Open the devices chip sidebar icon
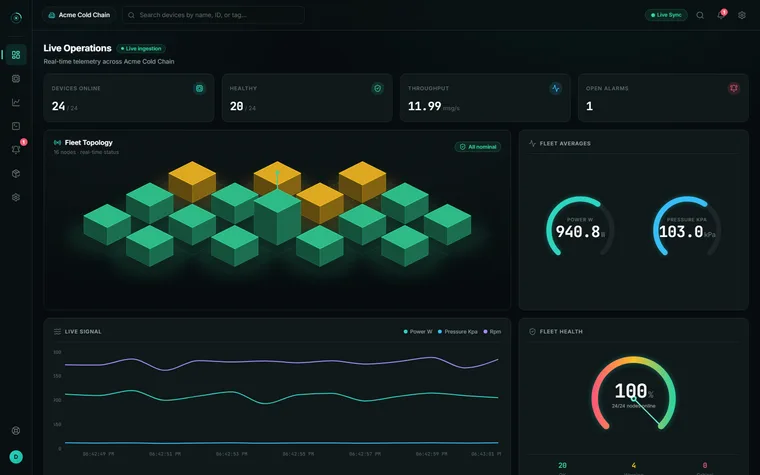Image resolution: width=760 pixels, height=475 pixels. 16,79
